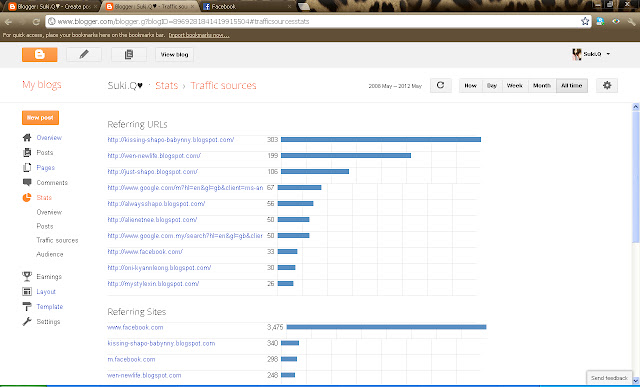The width and height of the screenshot is (640, 387).
Task: Select the Day time range
Action: click(x=492, y=85)
